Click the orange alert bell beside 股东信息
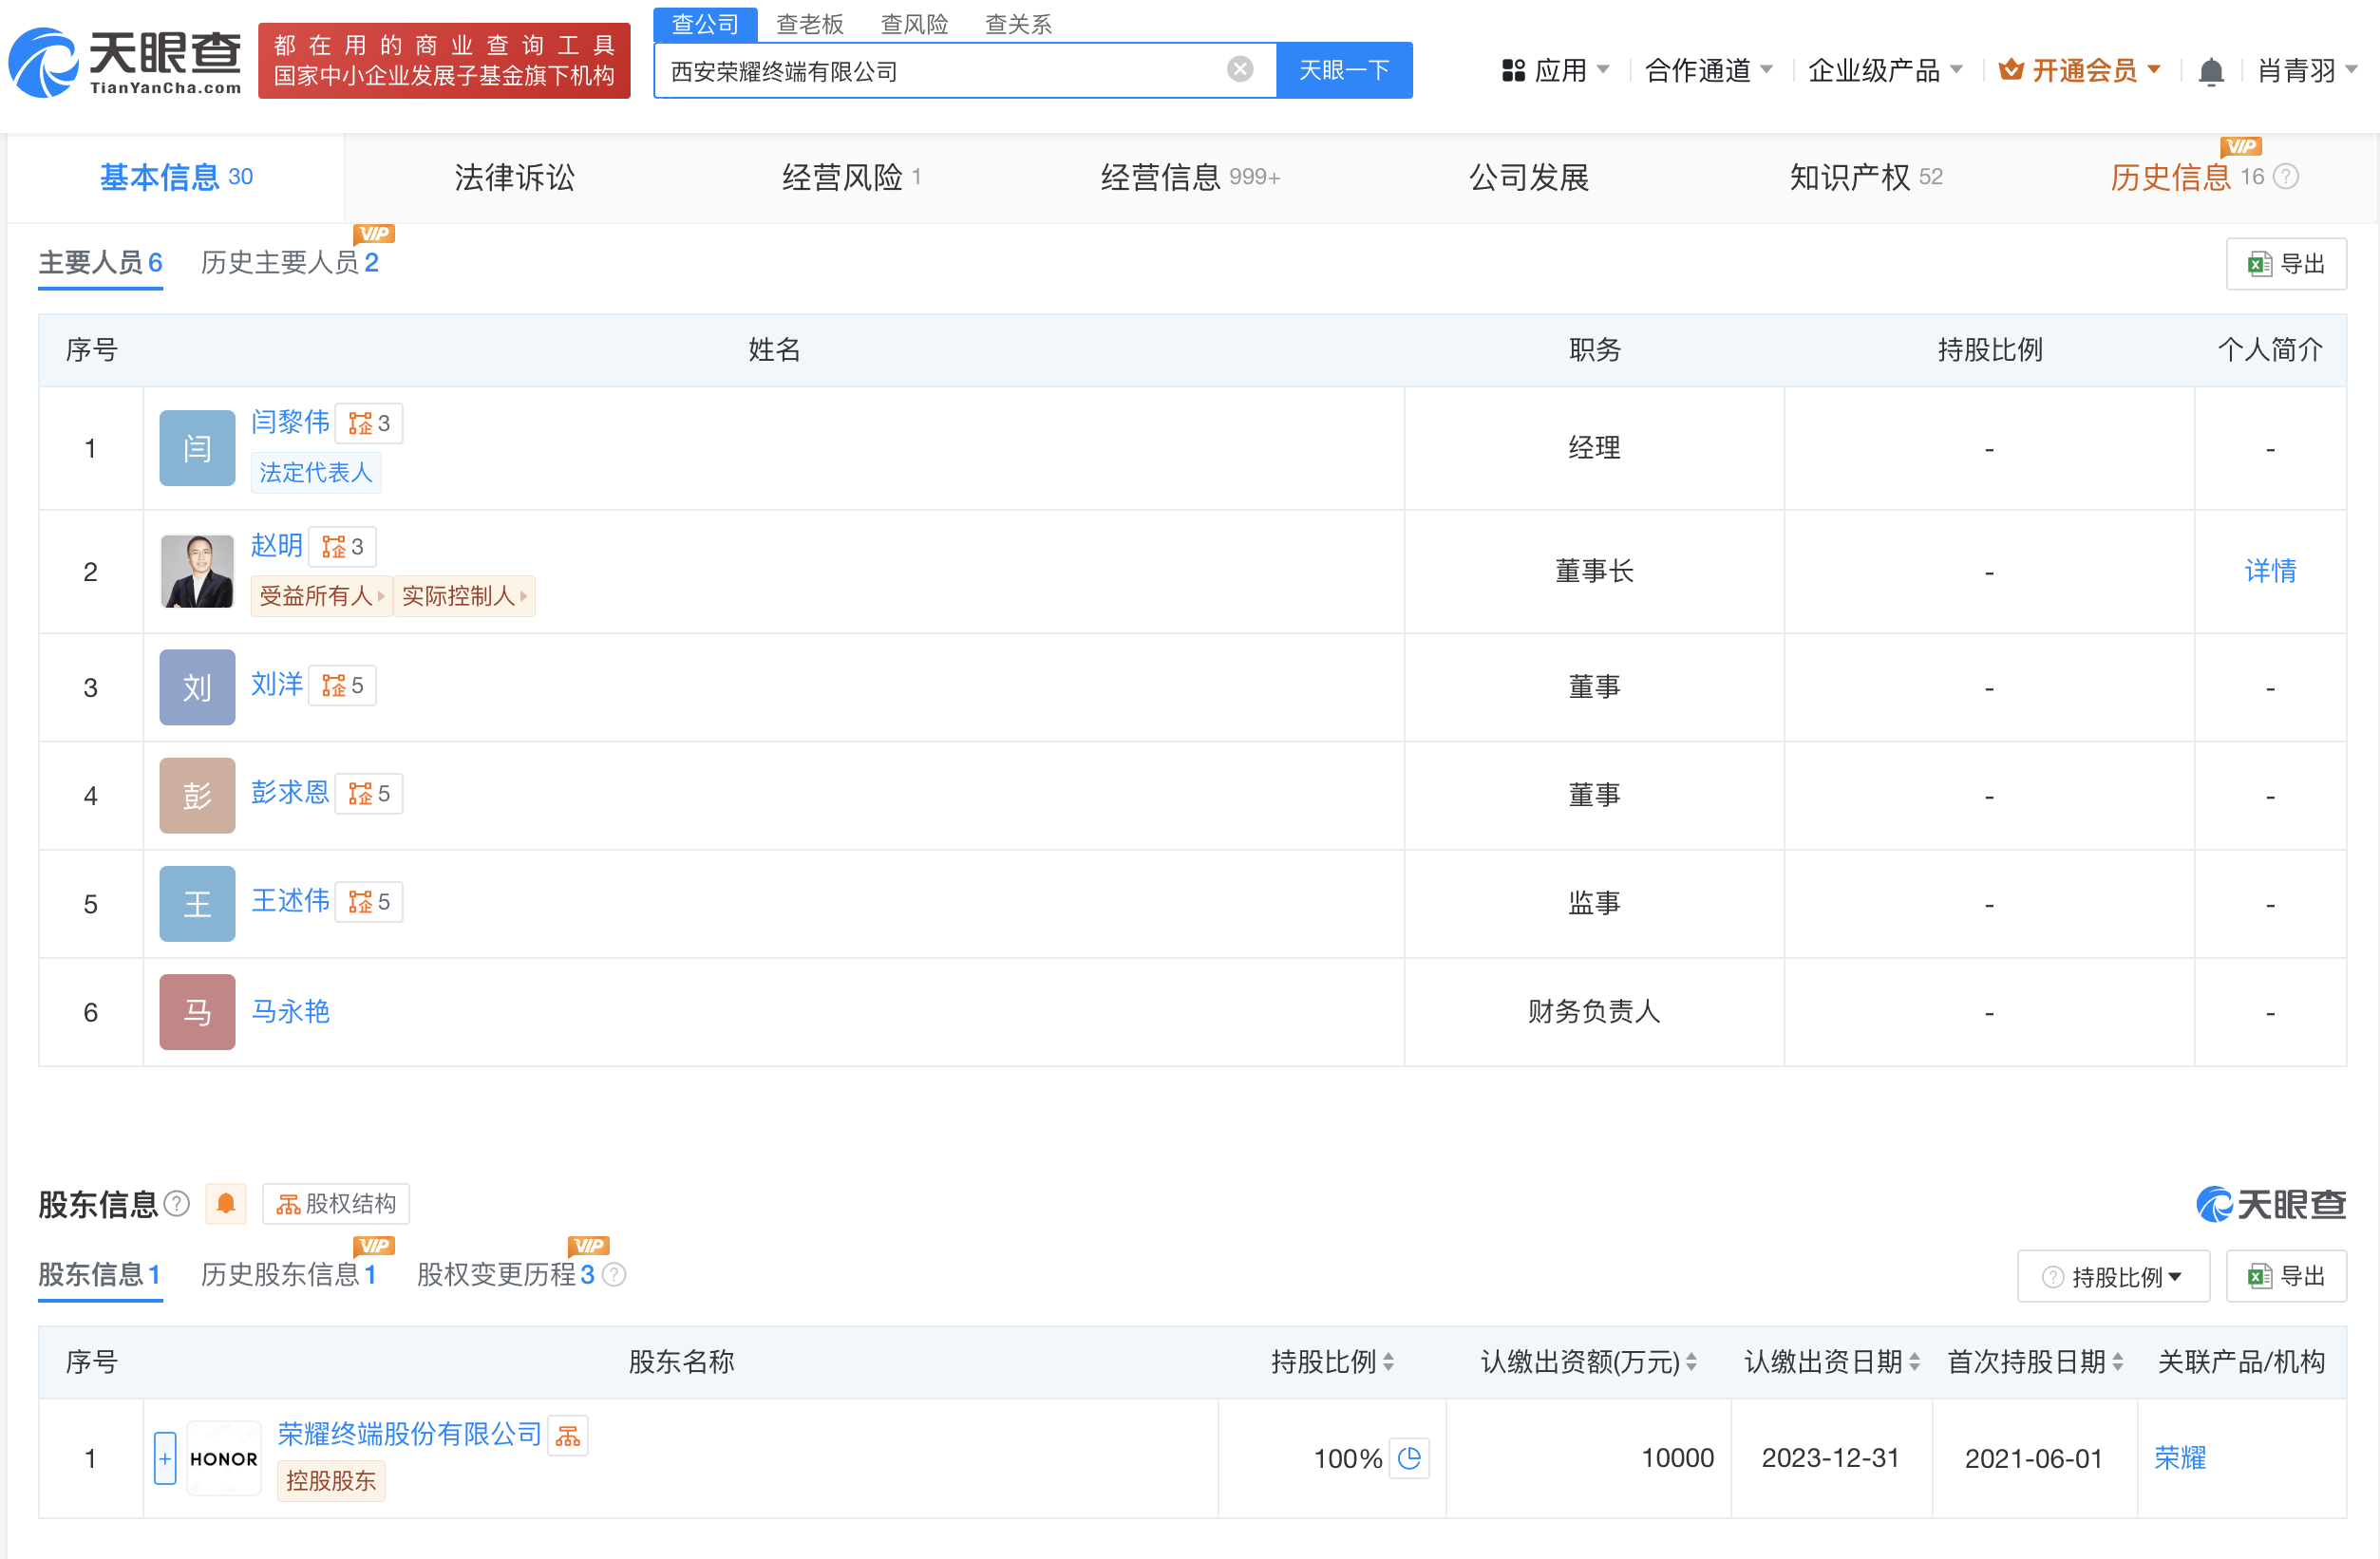This screenshot has width=2380, height=1559. tap(226, 1203)
